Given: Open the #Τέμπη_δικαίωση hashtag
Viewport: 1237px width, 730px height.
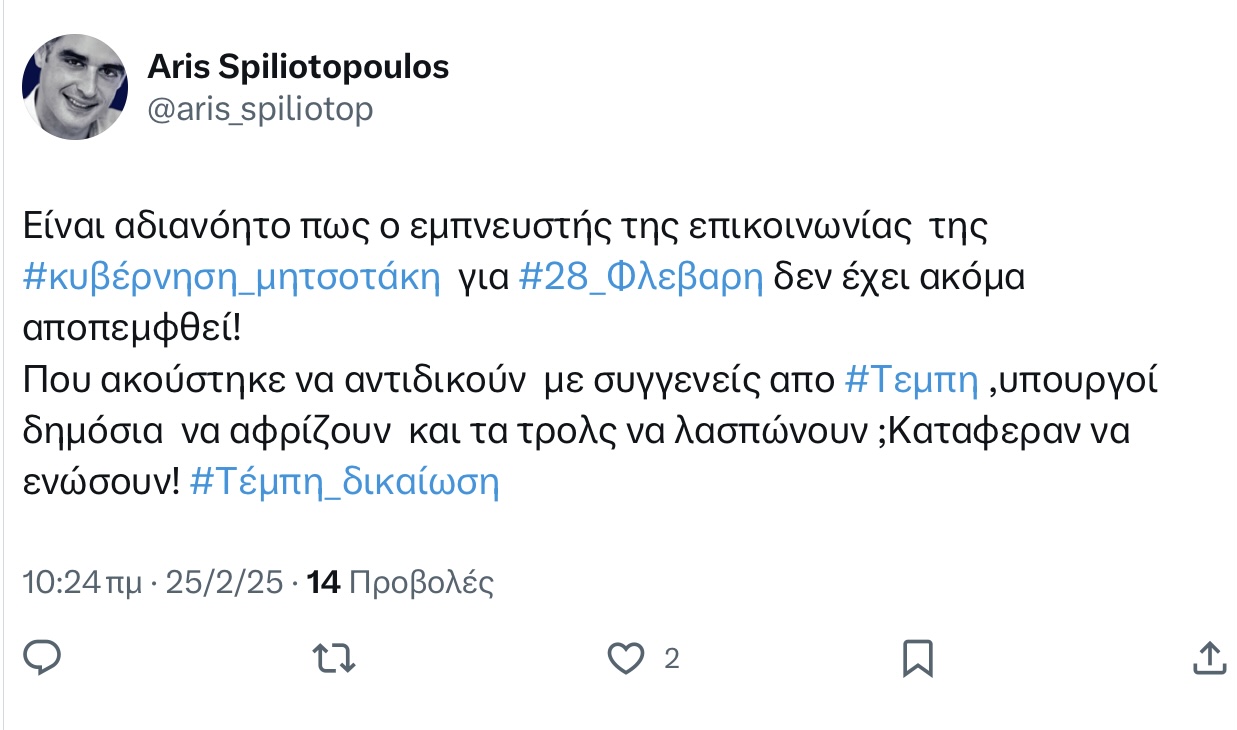Looking at the screenshot, I should point(343,483).
